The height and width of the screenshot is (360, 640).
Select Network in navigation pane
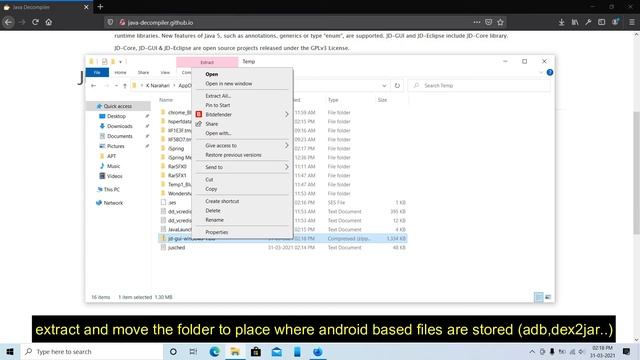coord(113,203)
